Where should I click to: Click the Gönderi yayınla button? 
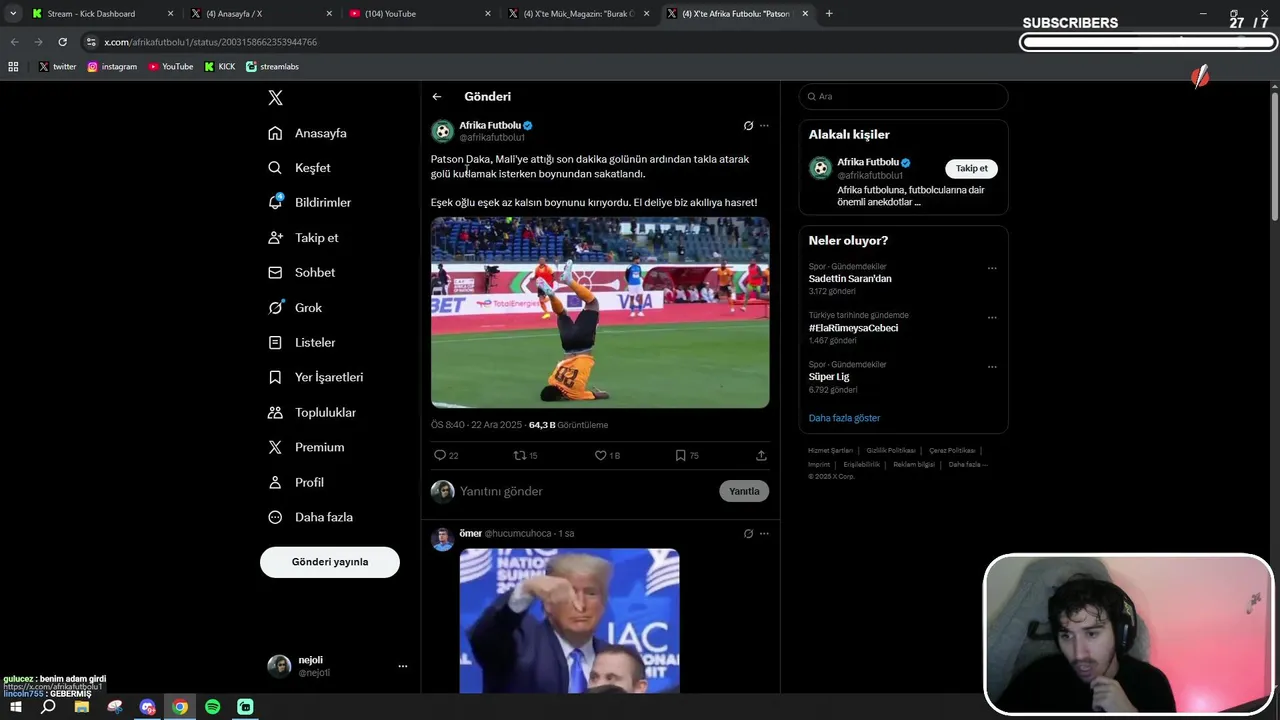(330, 562)
